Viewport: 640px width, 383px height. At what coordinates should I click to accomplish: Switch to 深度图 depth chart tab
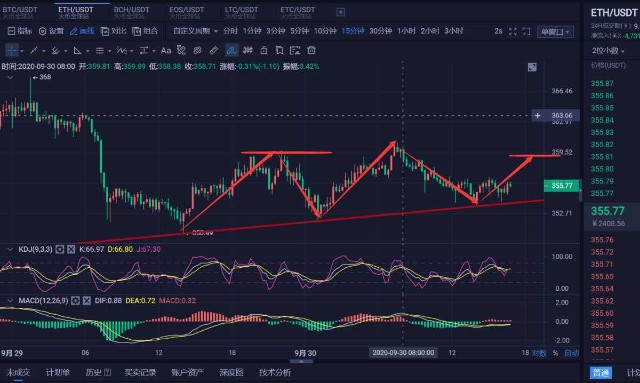231,372
